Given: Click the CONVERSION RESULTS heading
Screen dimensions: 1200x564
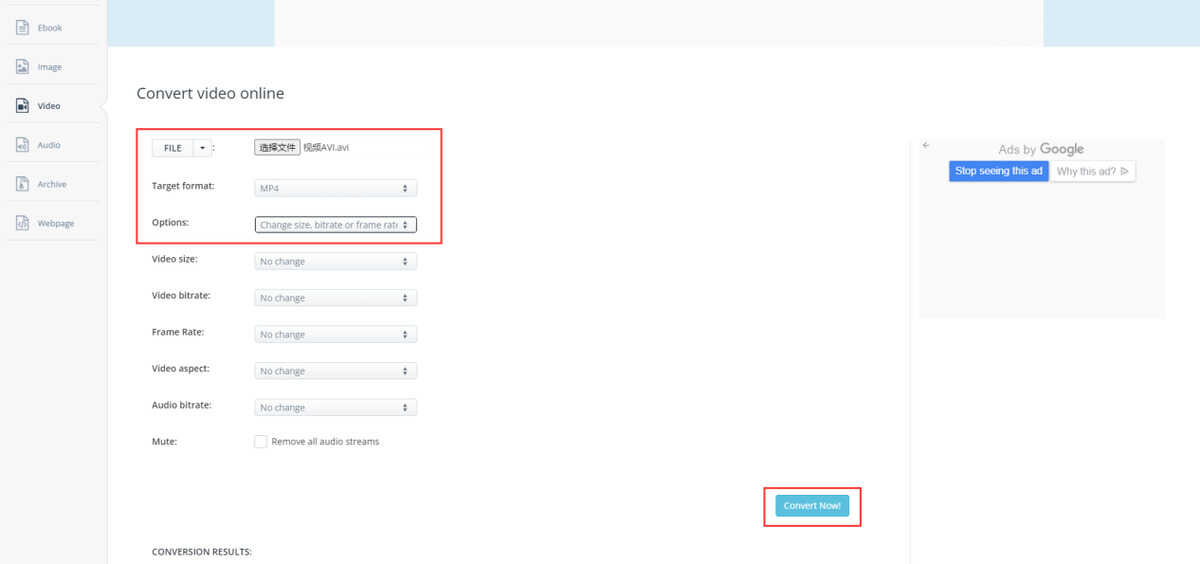Looking at the screenshot, I should point(202,551).
